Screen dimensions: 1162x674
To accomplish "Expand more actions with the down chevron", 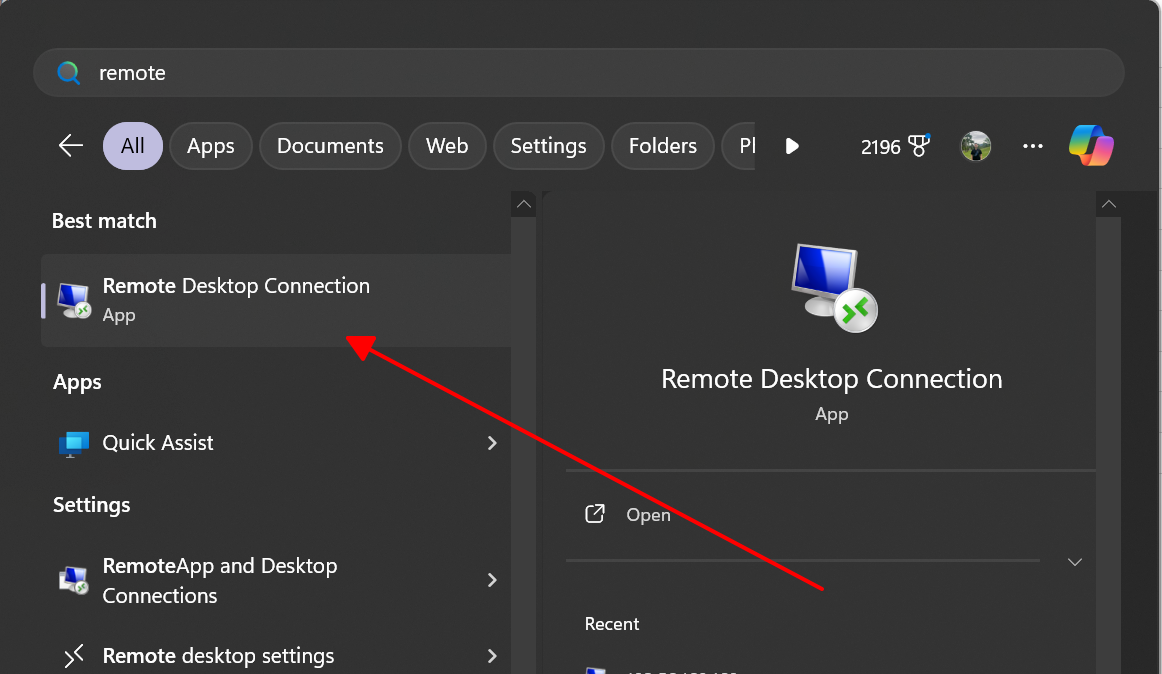I will coord(1075,562).
